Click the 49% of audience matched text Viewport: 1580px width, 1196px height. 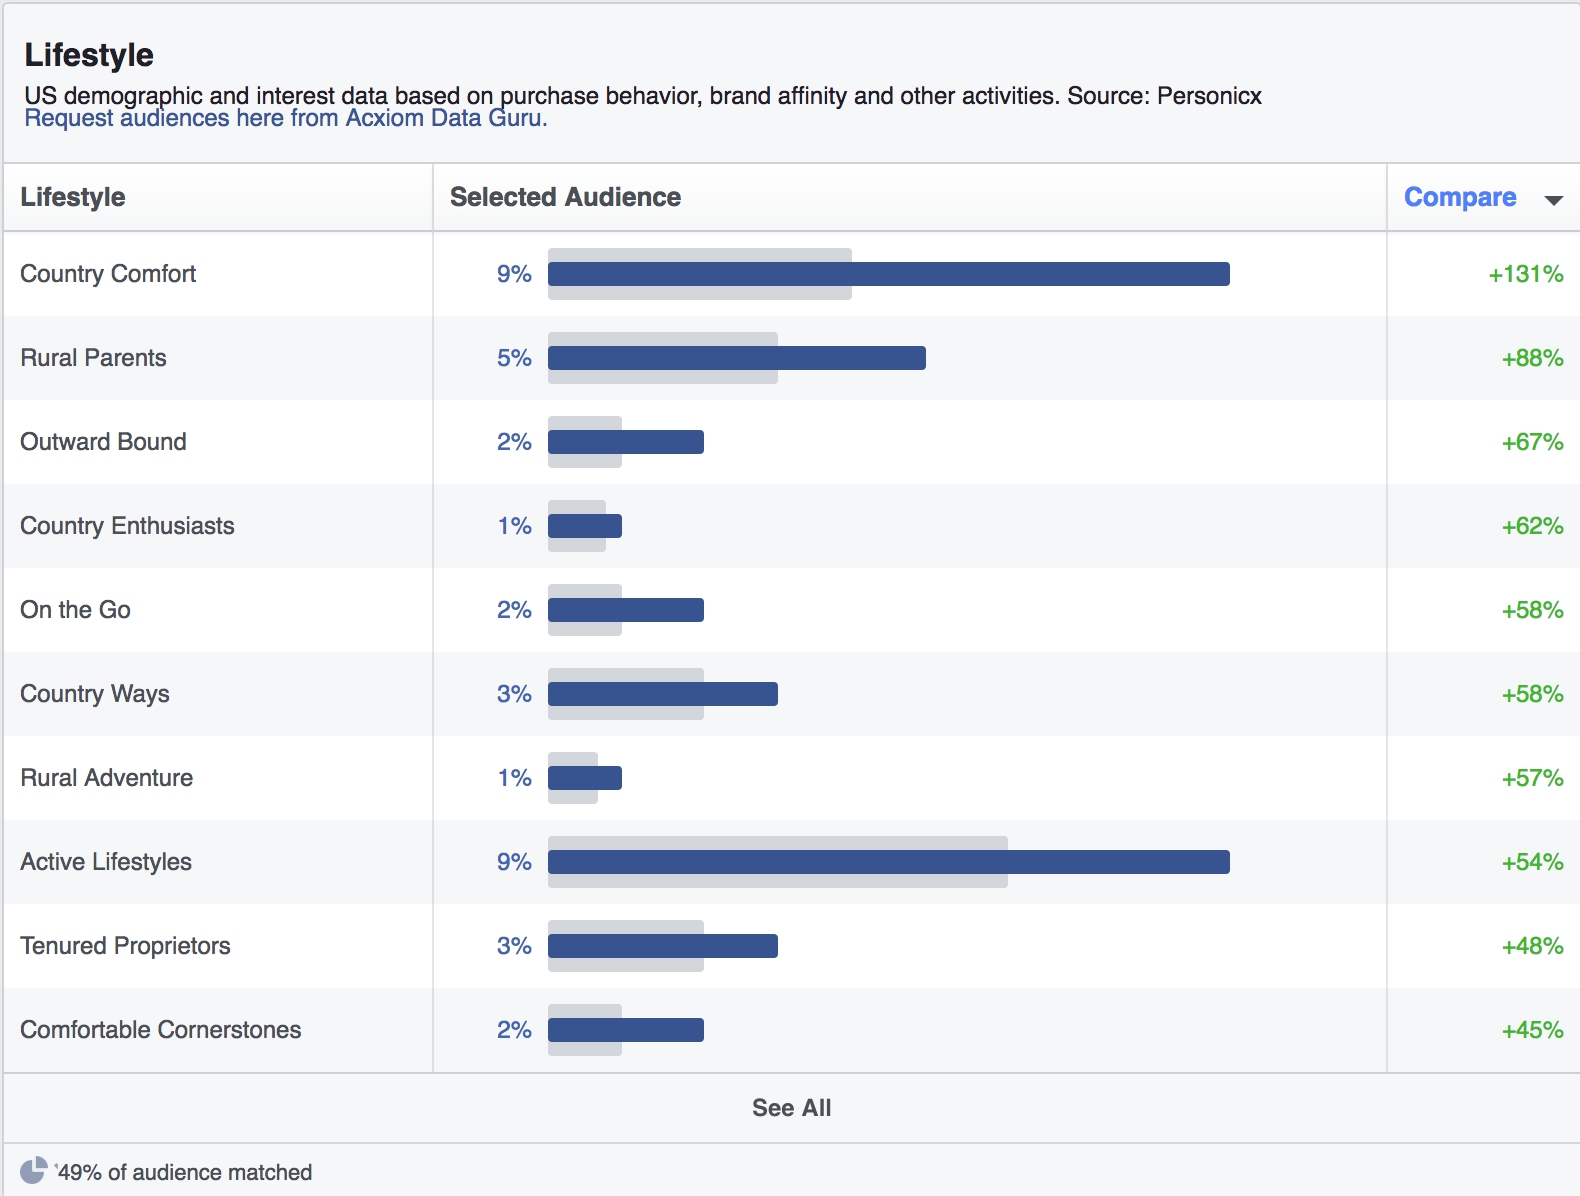[184, 1172]
